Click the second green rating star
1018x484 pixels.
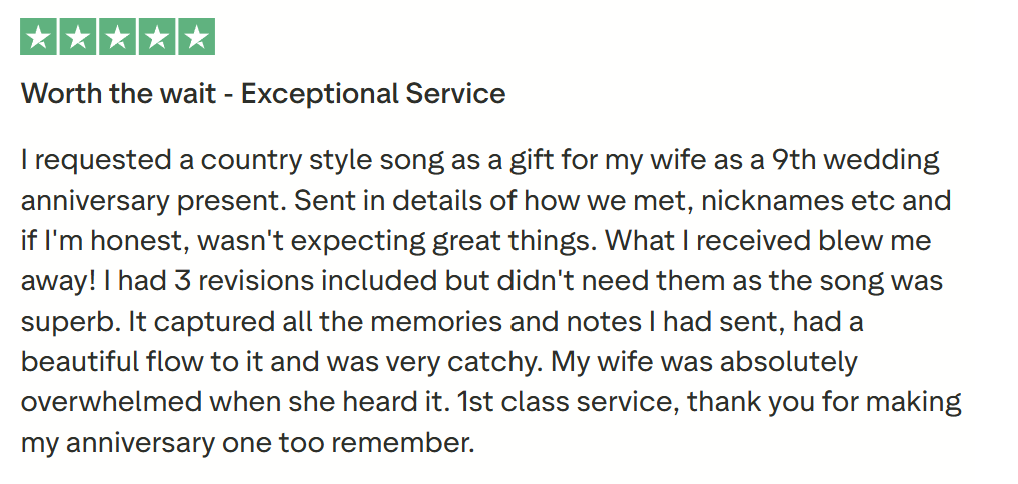coord(78,37)
